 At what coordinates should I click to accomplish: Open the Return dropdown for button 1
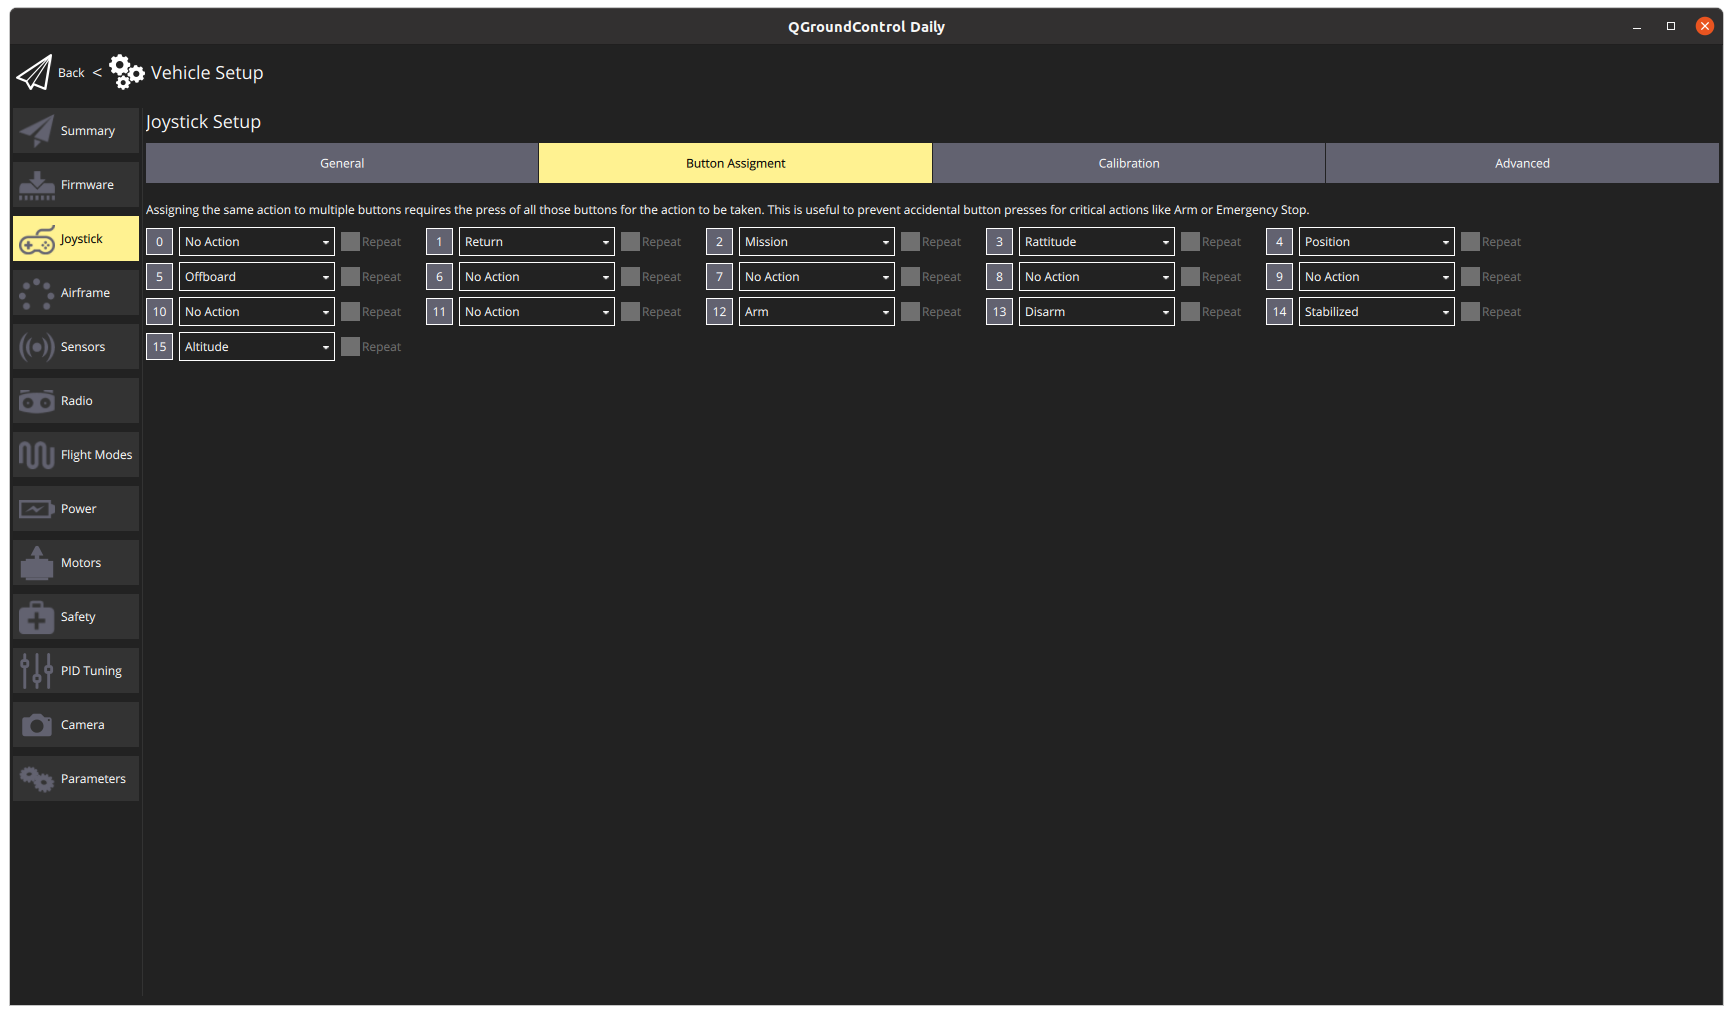coord(537,242)
